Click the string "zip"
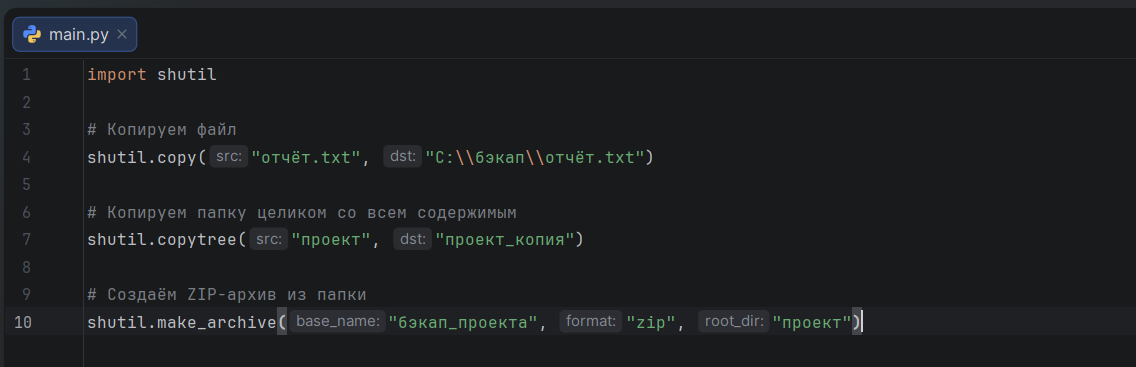This screenshot has height=367, width=1136. [651, 322]
